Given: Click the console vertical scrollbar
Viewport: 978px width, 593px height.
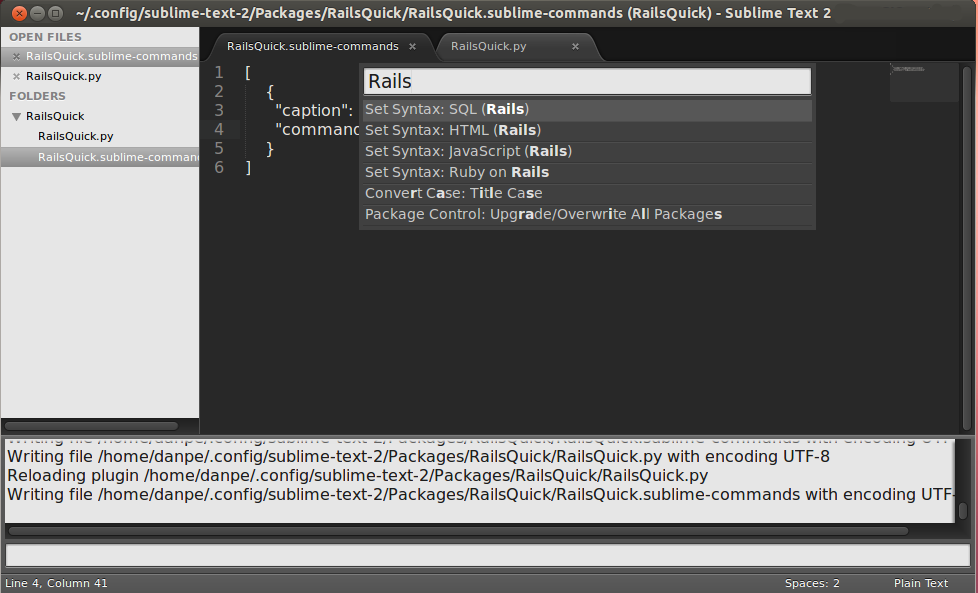Looking at the screenshot, I should click(x=963, y=511).
